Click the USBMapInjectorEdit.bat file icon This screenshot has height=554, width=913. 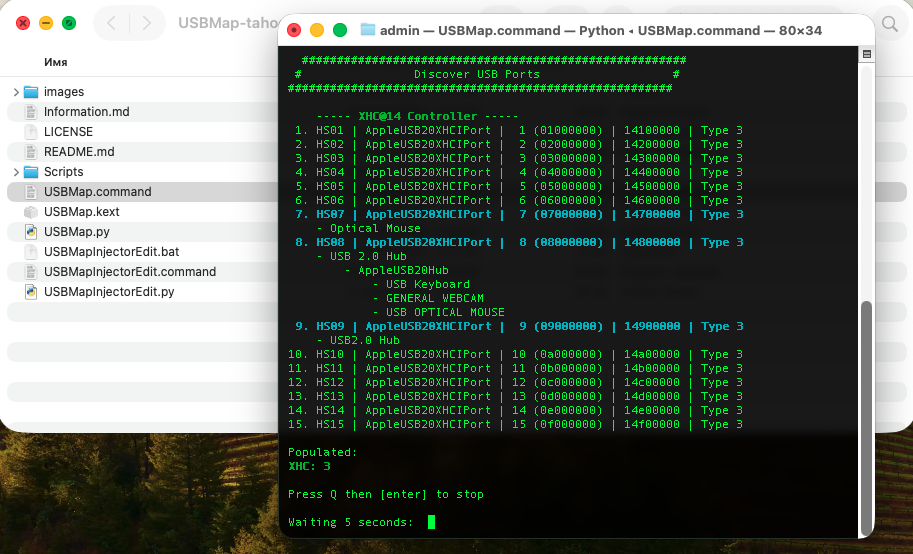(31, 252)
